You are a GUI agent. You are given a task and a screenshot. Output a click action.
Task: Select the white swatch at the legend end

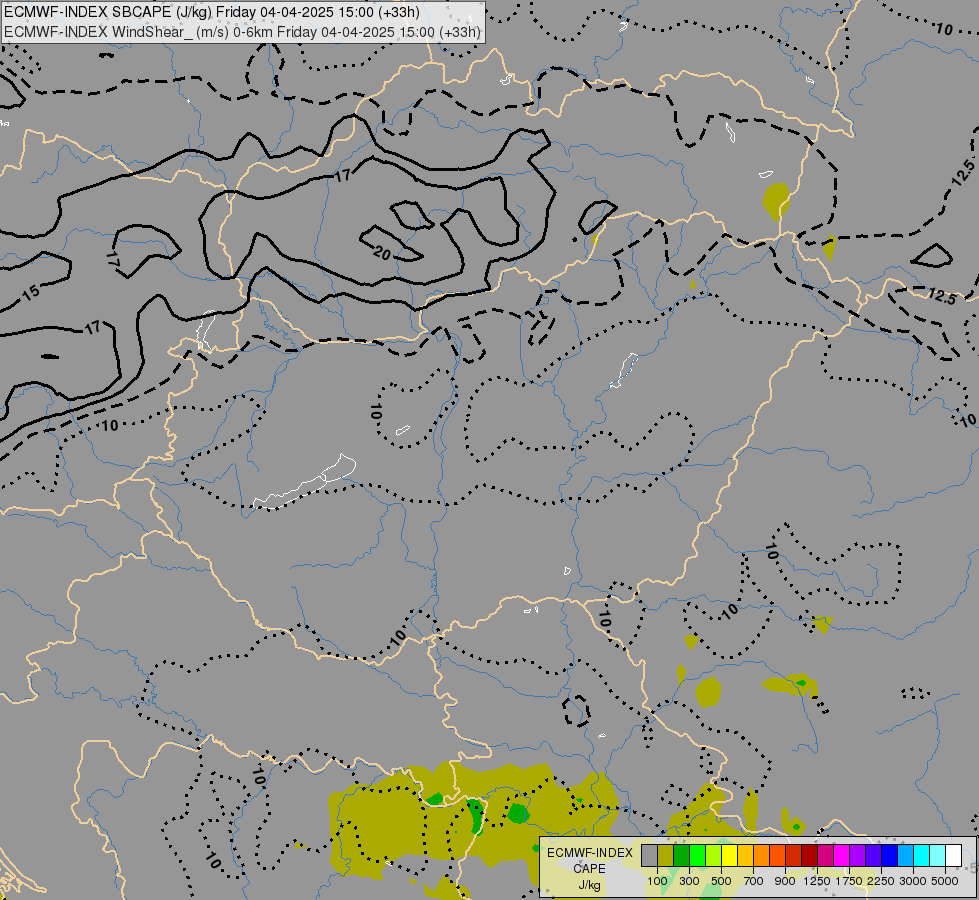(954, 856)
